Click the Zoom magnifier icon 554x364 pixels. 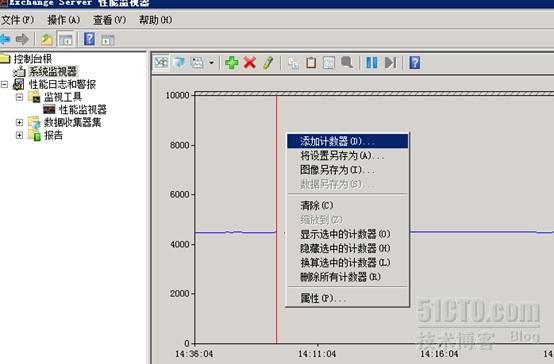click(347, 63)
